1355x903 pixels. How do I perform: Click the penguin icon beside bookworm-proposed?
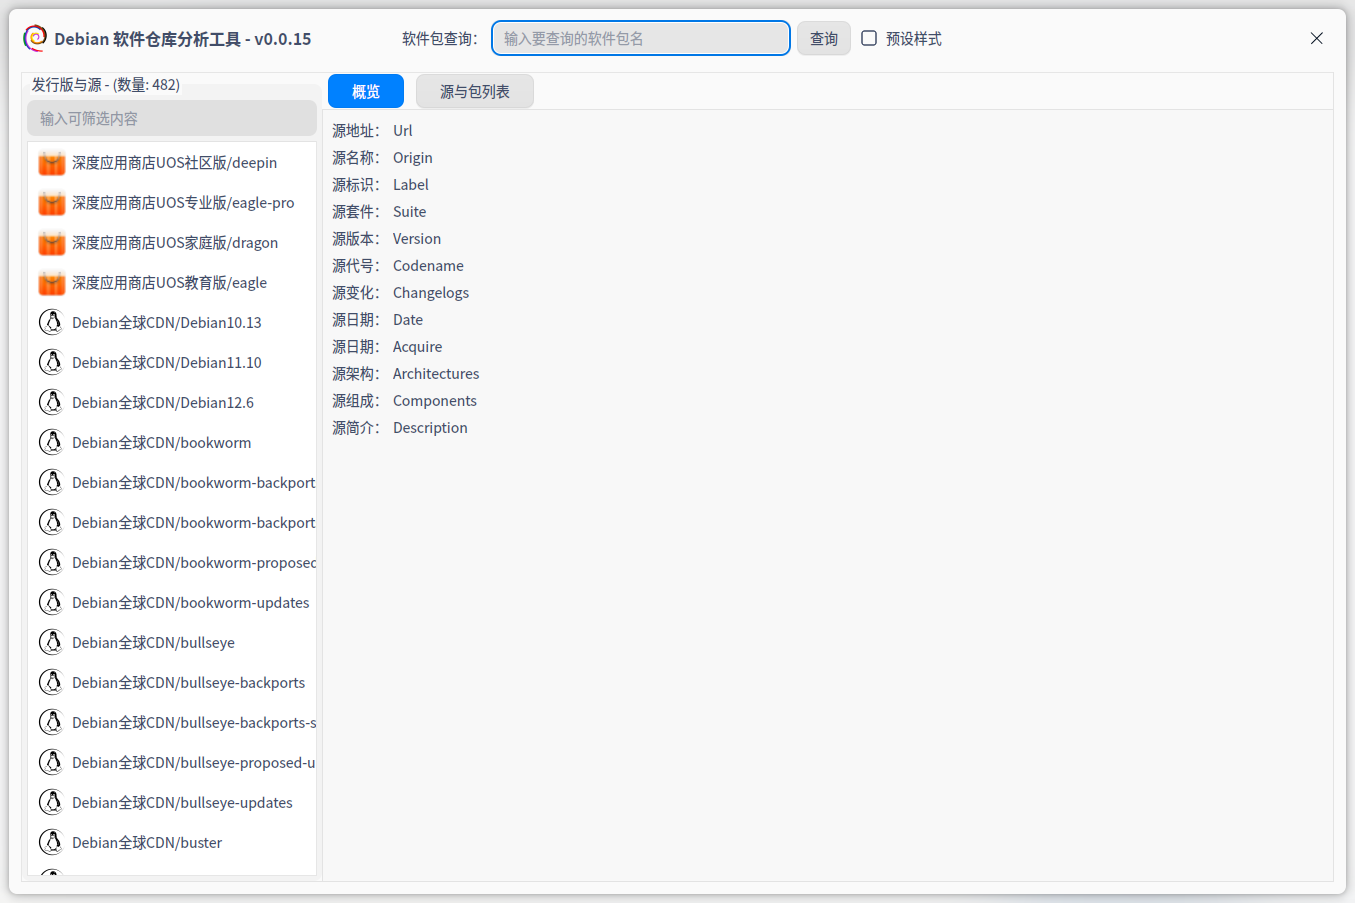coord(51,562)
